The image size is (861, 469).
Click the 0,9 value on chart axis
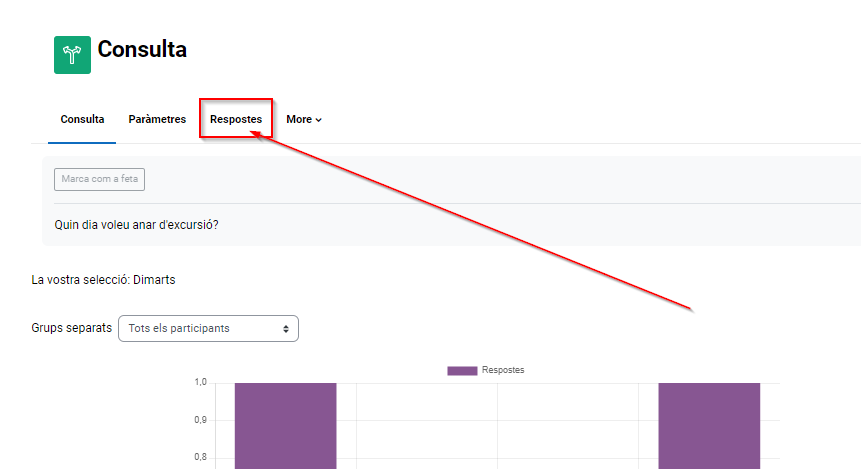[200, 420]
